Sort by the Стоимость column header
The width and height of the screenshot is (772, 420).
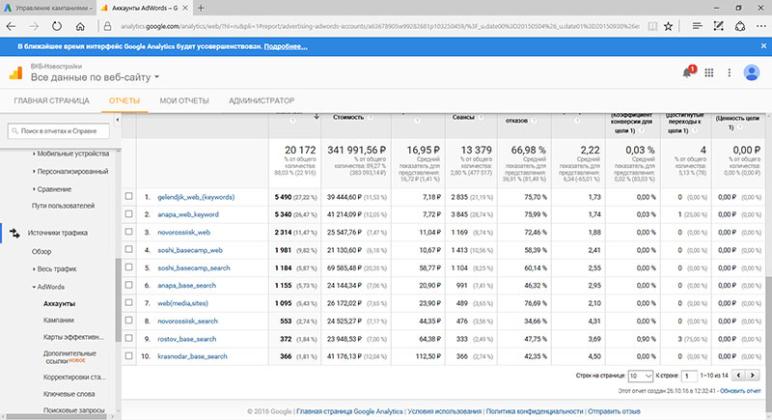tap(348, 117)
